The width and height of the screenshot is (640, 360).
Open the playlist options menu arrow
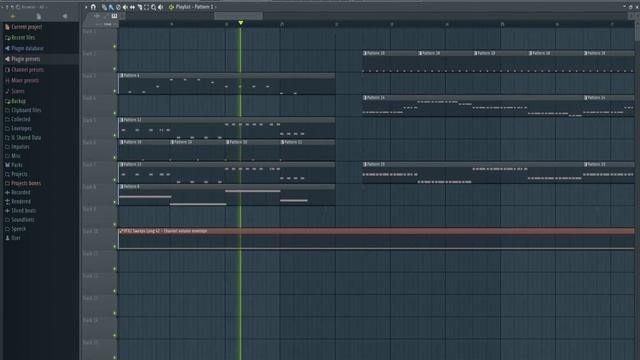coord(86,7)
